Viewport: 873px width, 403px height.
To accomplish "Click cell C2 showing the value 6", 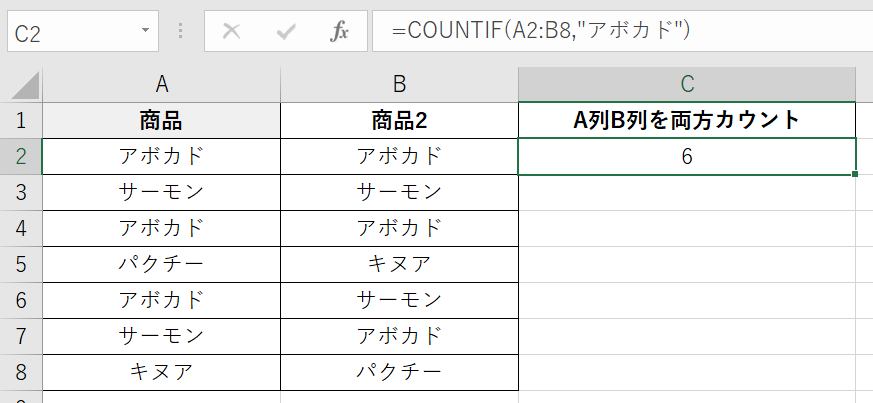I will pyautogui.click(x=687, y=157).
